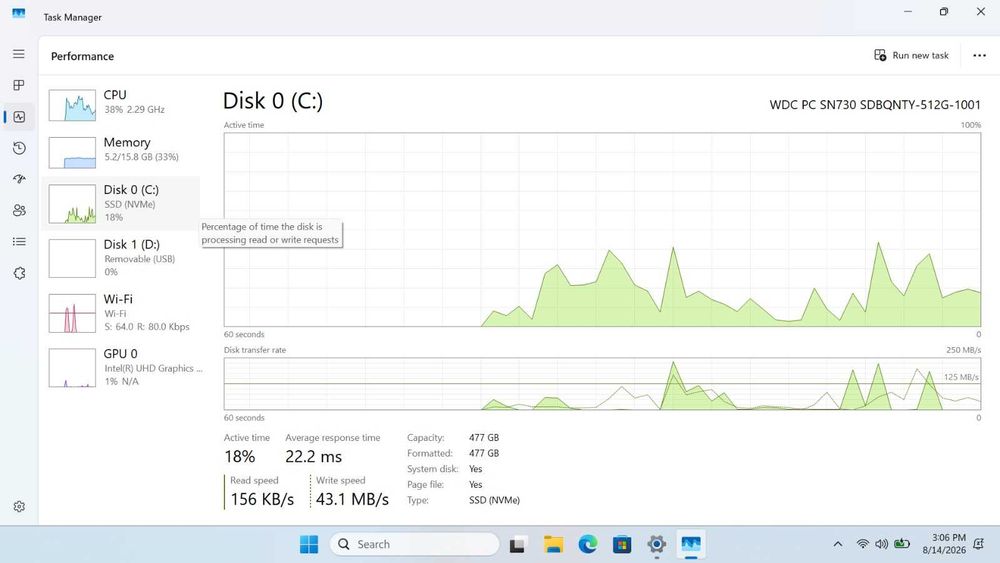Select the CPU performance entry

[x=123, y=104]
